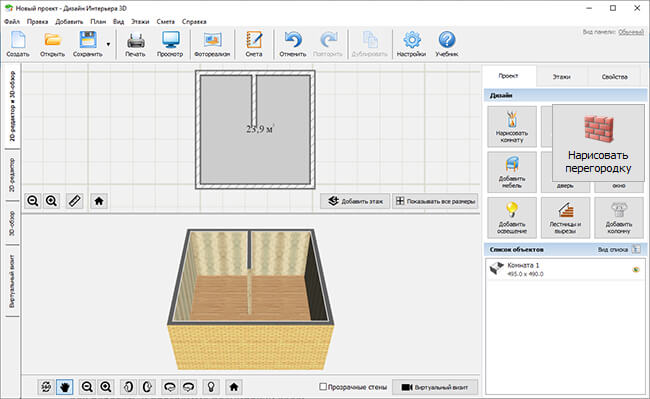Click Добавить колонну button
Screen dimensions: 650x399
point(619,218)
